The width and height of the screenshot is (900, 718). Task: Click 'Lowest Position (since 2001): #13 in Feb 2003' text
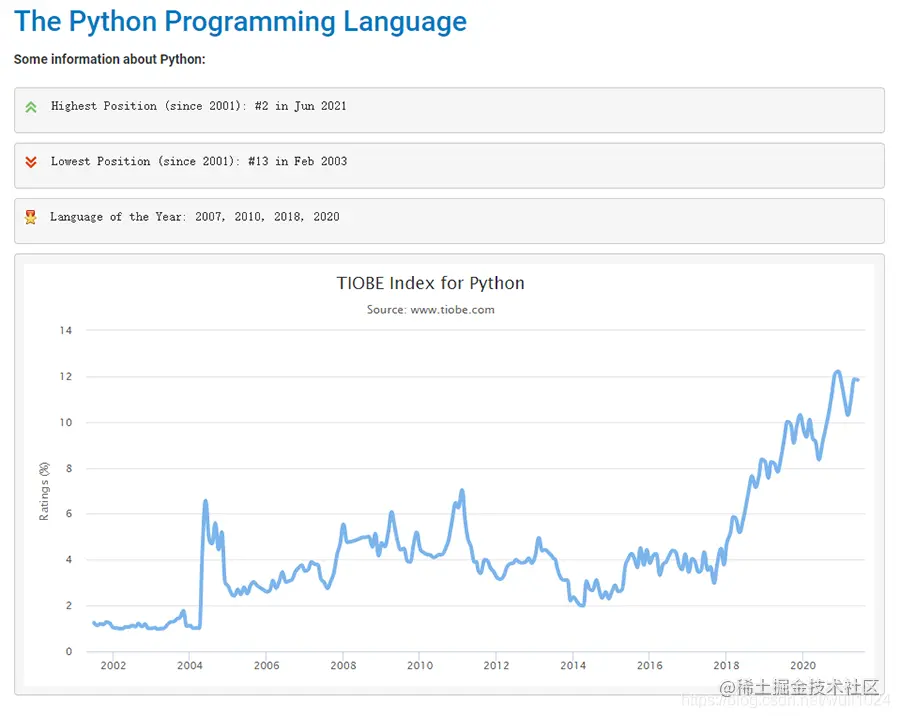(199, 161)
